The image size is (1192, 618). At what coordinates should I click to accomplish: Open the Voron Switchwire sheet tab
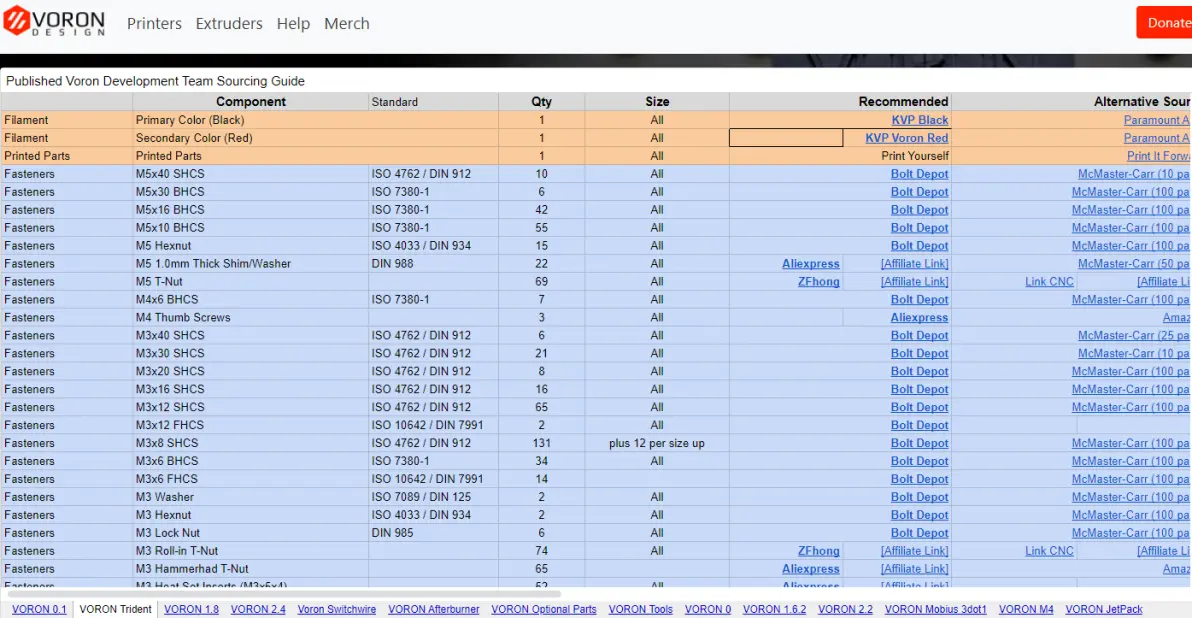[x=337, y=609]
